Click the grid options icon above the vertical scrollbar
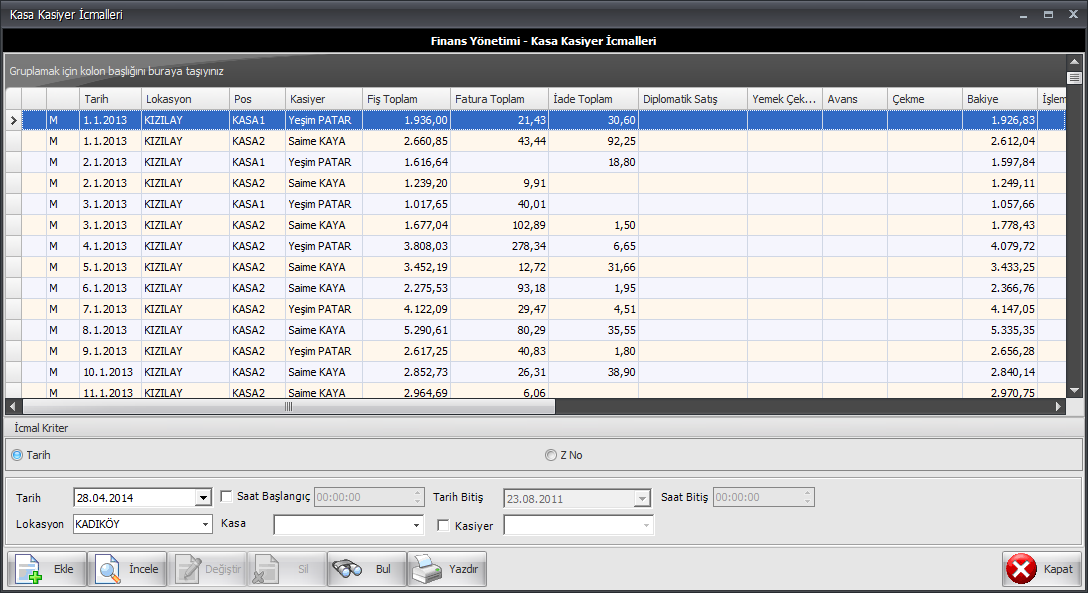 point(1074,77)
